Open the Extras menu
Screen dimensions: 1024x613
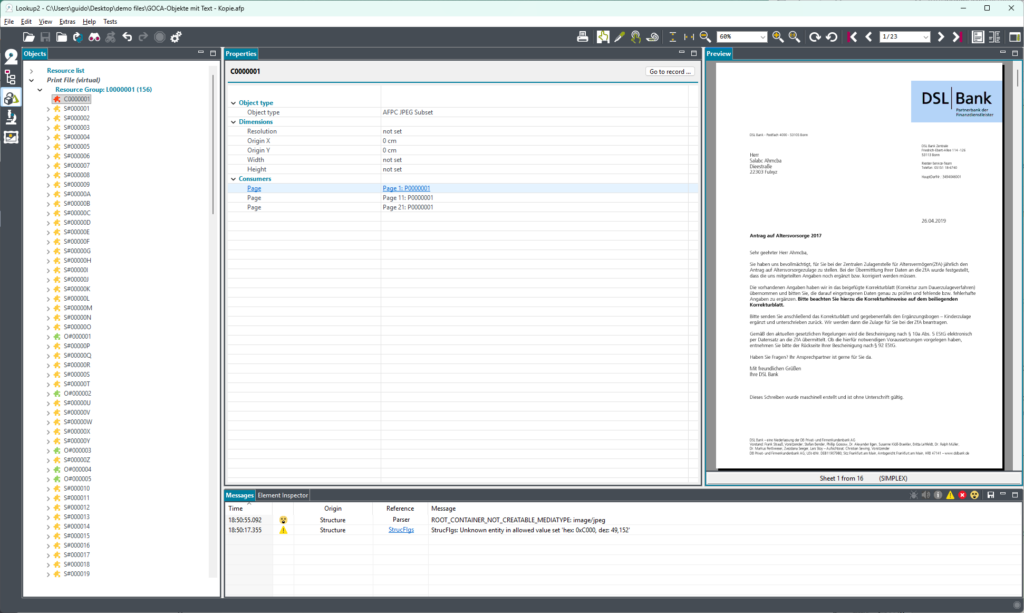[67, 22]
